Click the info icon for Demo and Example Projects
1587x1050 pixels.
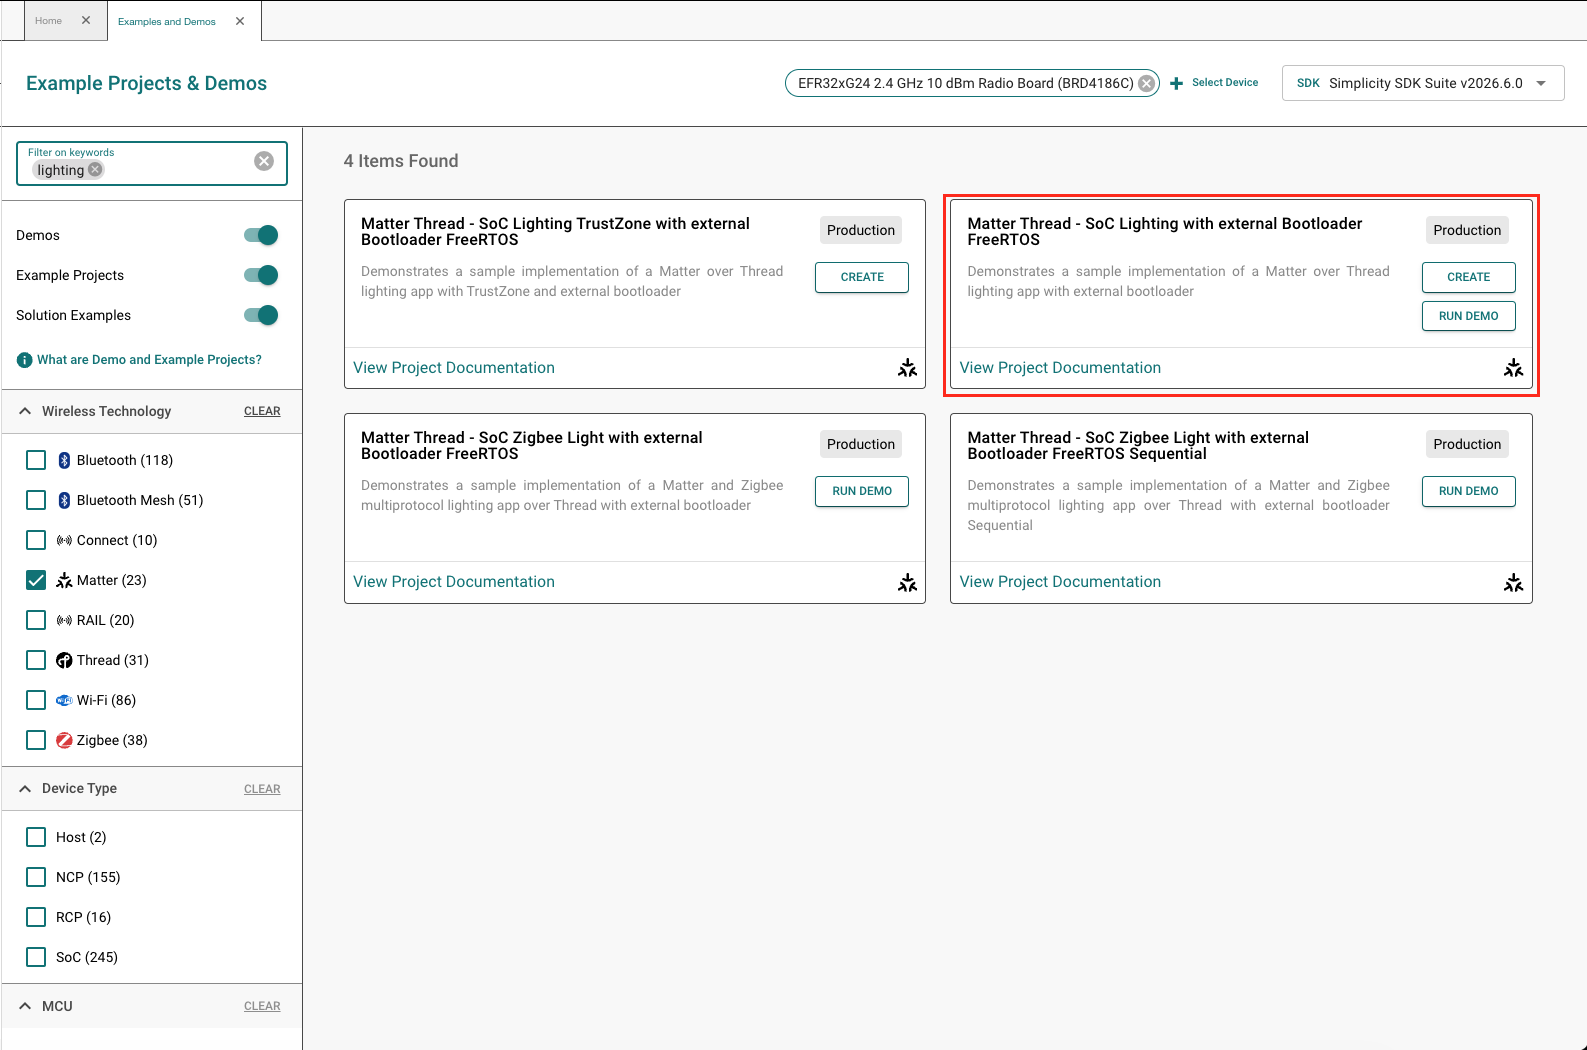click(x=25, y=360)
